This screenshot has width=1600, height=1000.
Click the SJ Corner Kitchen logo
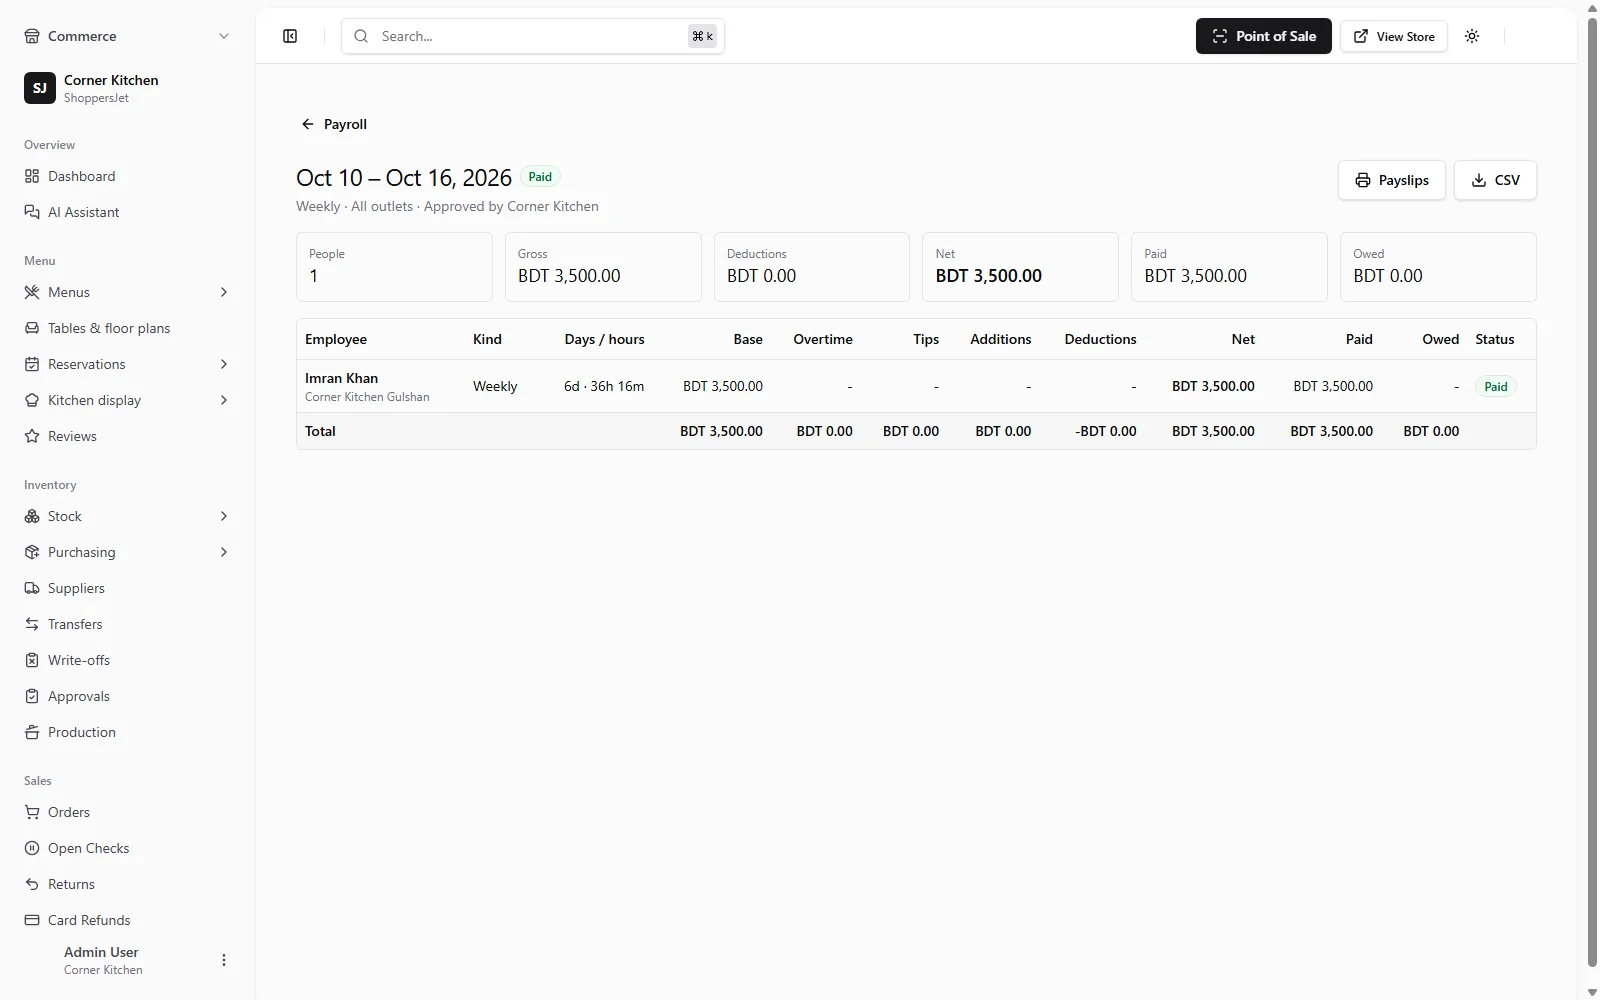click(x=40, y=88)
